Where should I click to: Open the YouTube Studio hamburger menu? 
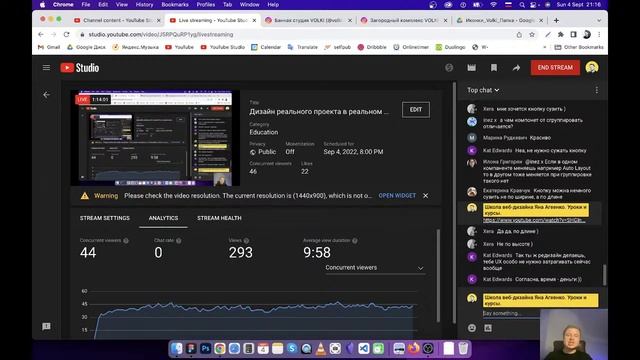pyautogui.click(x=46, y=68)
